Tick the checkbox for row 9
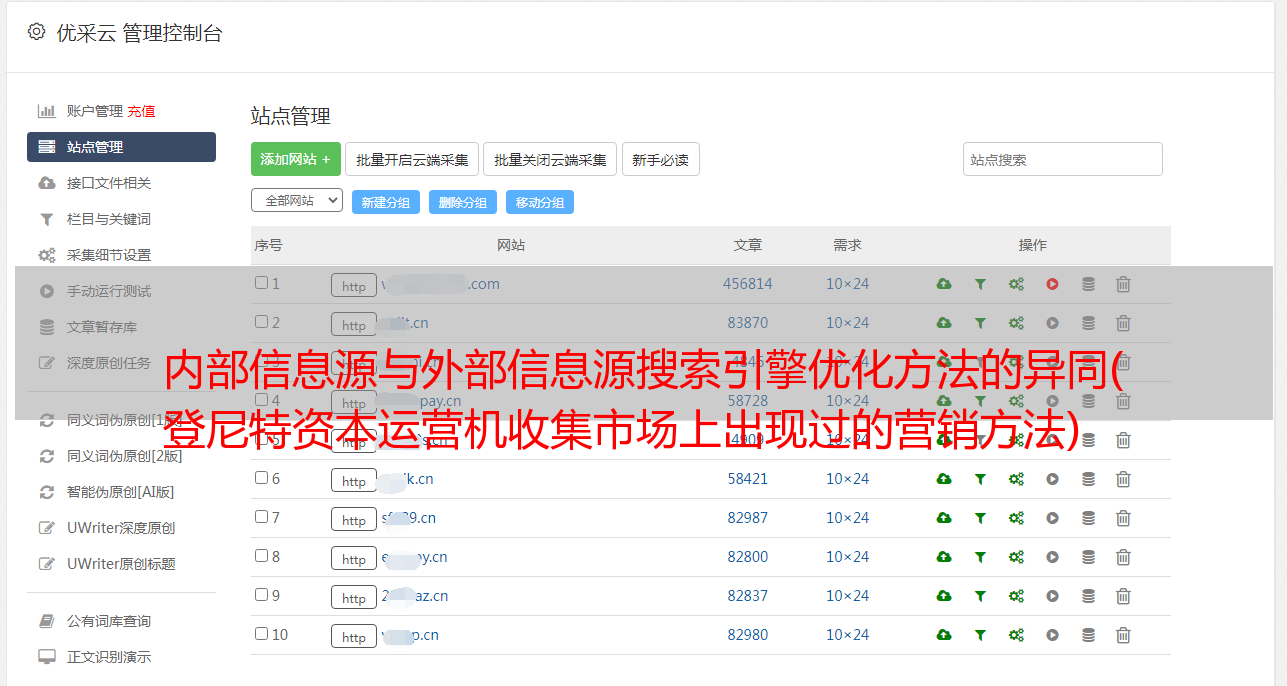Image resolution: width=1287 pixels, height=686 pixels. (x=261, y=595)
